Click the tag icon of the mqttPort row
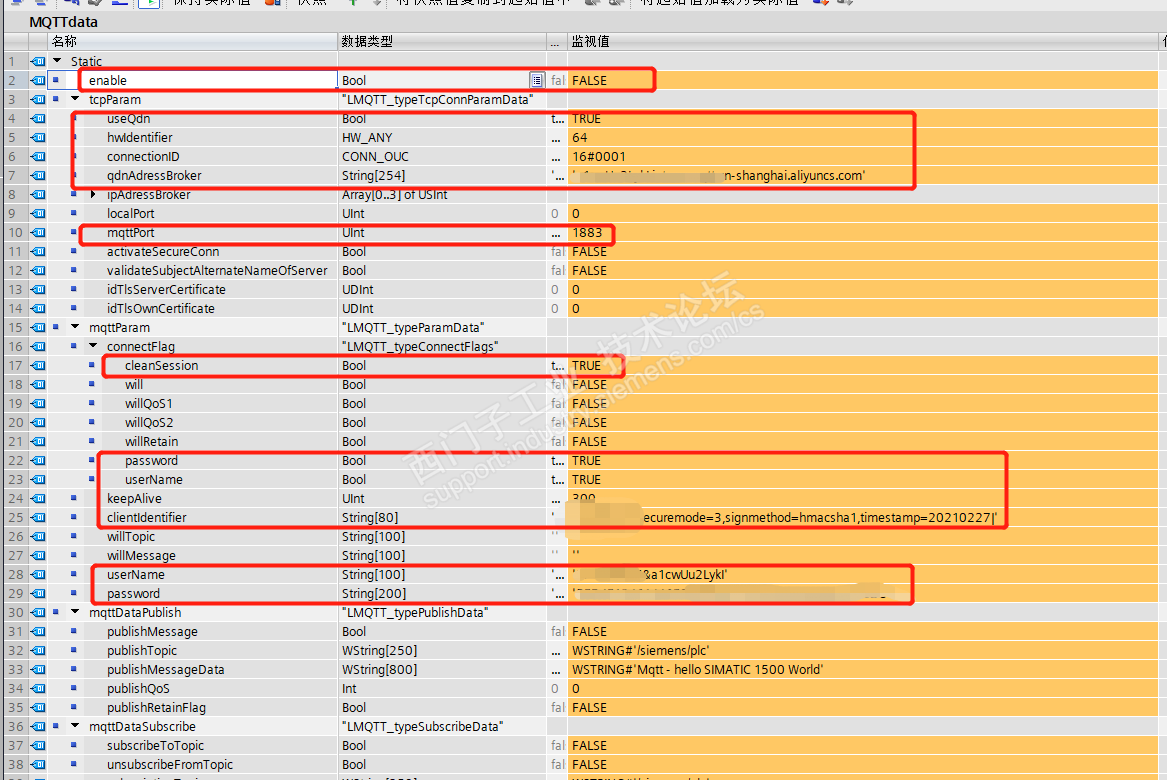The height and width of the screenshot is (780, 1167). click(x=38, y=232)
